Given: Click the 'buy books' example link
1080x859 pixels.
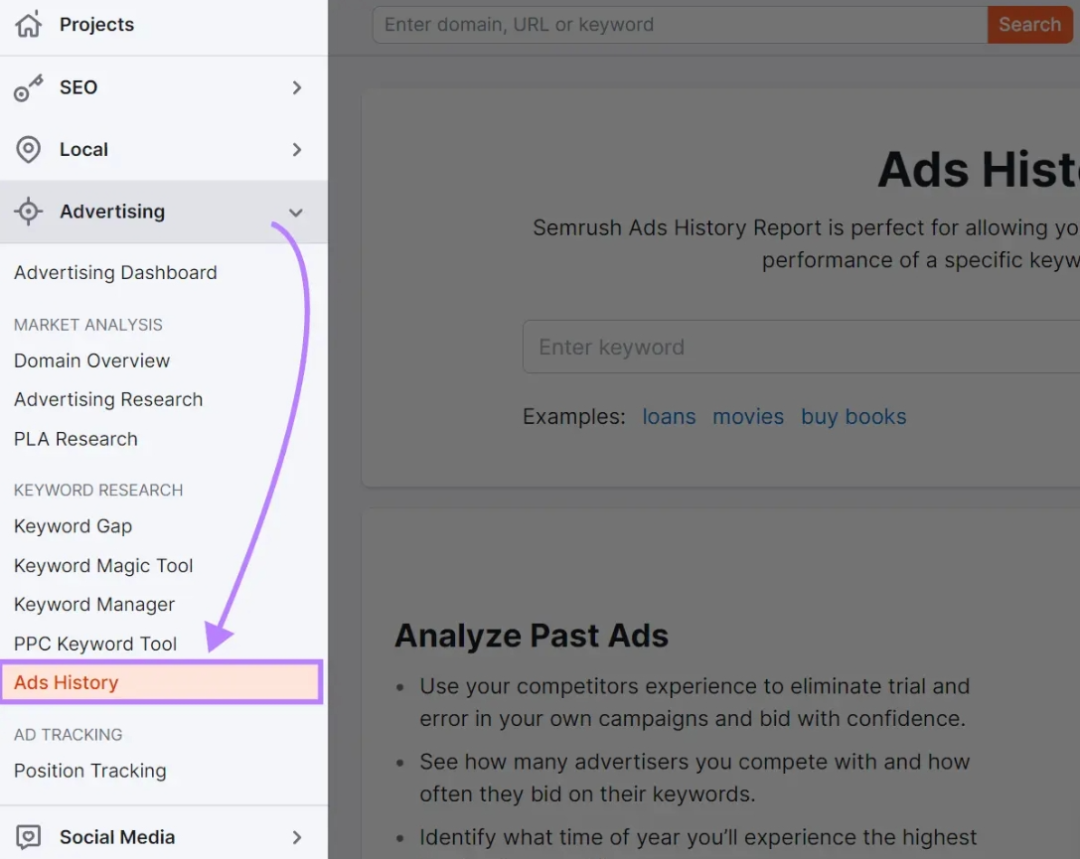Looking at the screenshot, I should [853, 417].
